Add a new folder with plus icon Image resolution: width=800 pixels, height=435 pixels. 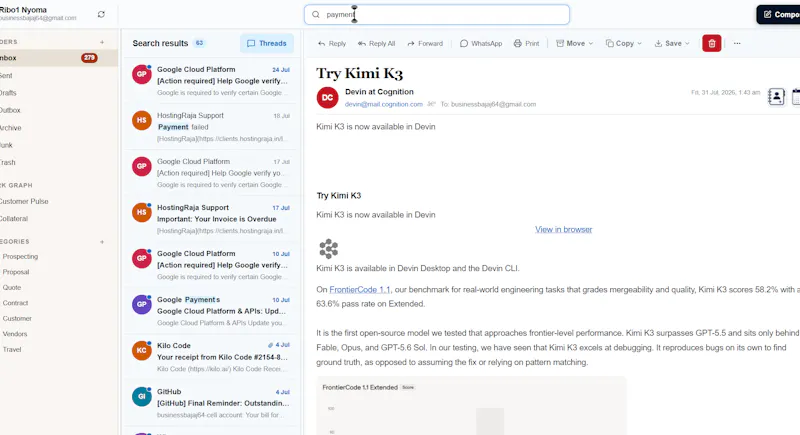click(102, 42)
